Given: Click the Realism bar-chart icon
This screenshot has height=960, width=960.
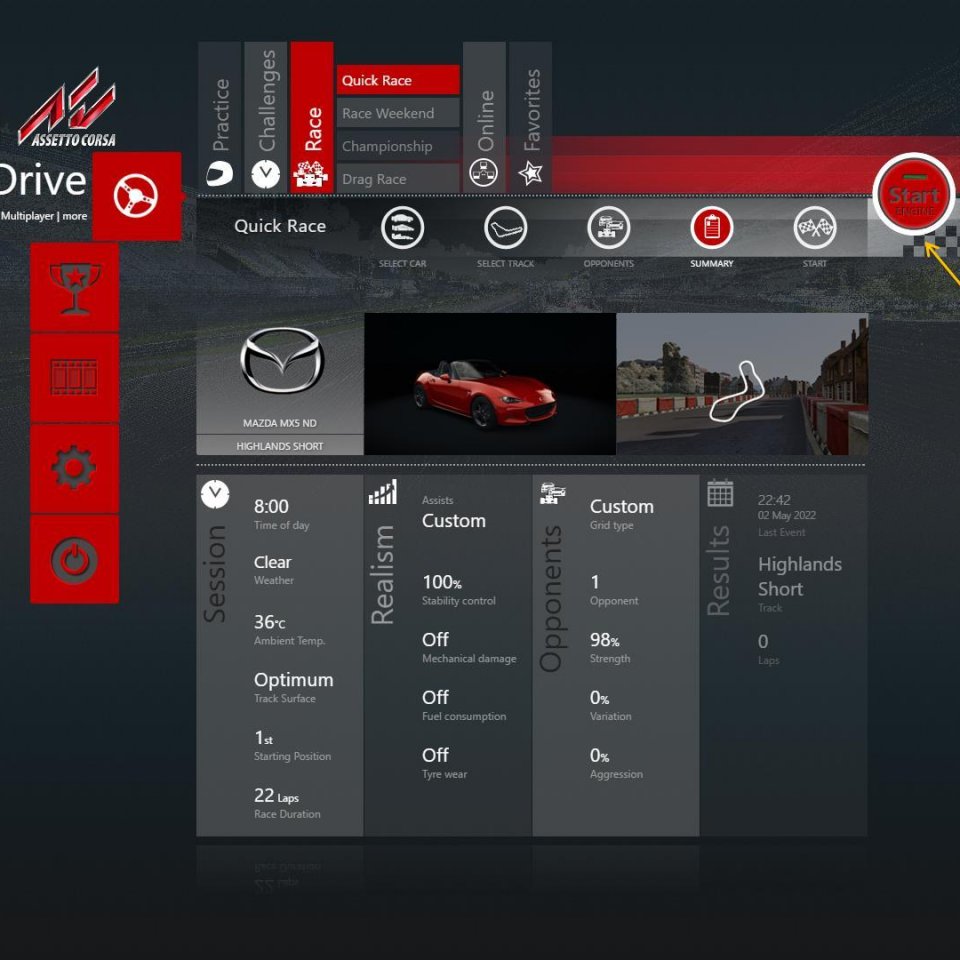Looking at the screenshot, I should pyautogui.click(x=383, y=492).
